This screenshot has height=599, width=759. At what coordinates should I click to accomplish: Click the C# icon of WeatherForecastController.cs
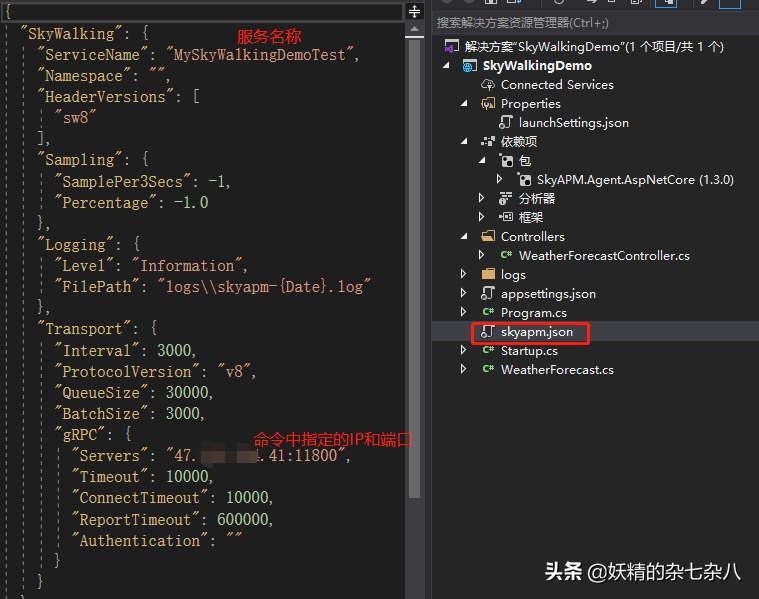pos(506,255)
